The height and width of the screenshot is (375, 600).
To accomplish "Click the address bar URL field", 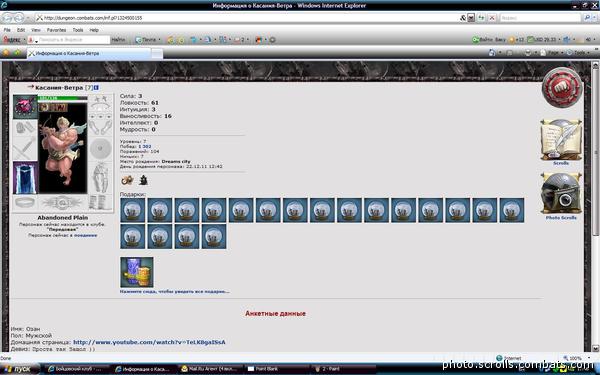I will (x=249, y=18).
